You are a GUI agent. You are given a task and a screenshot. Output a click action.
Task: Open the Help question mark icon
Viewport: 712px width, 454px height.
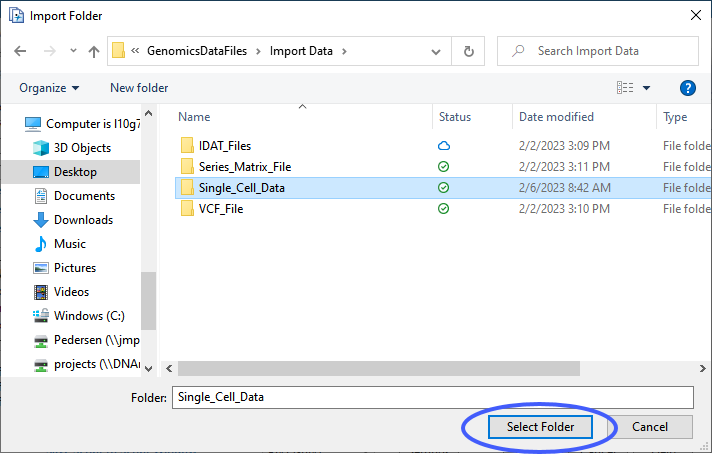tap(687, 88)
